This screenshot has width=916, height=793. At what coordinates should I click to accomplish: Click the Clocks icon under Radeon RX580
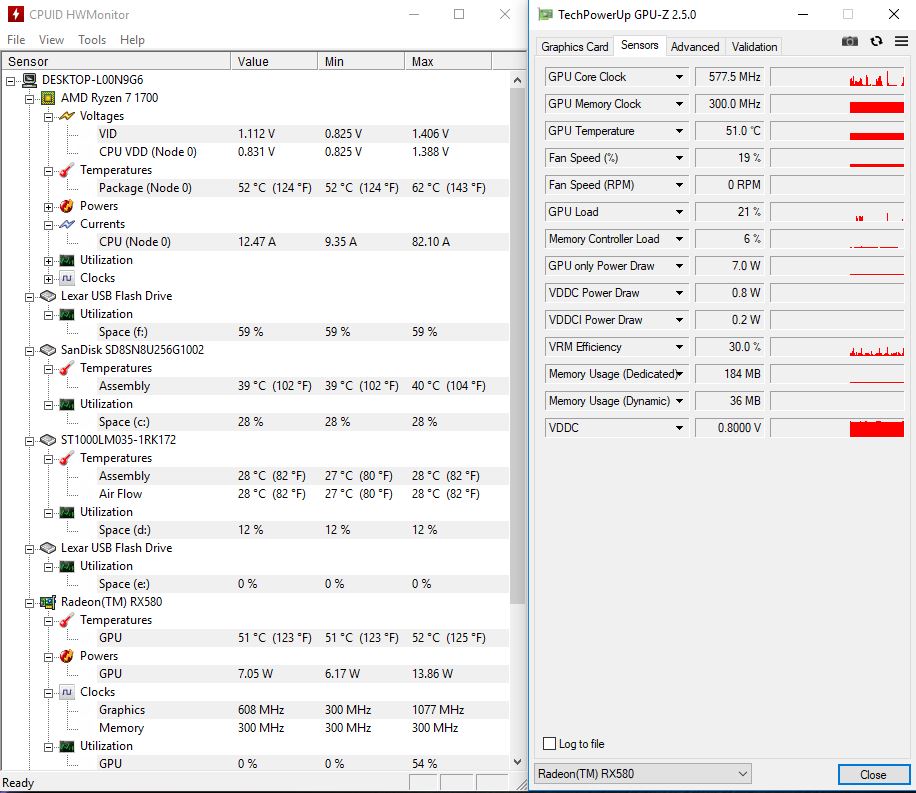pyautogui.click(x=67, y=692)
